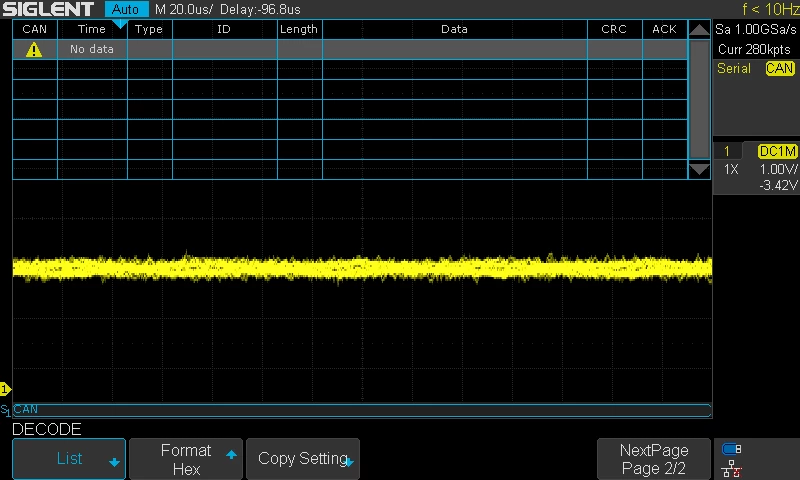The height and width of the screenshot is (480, 800).
Task: Click the Auto trigger mode indicator
Action: (x=126, y=9)
